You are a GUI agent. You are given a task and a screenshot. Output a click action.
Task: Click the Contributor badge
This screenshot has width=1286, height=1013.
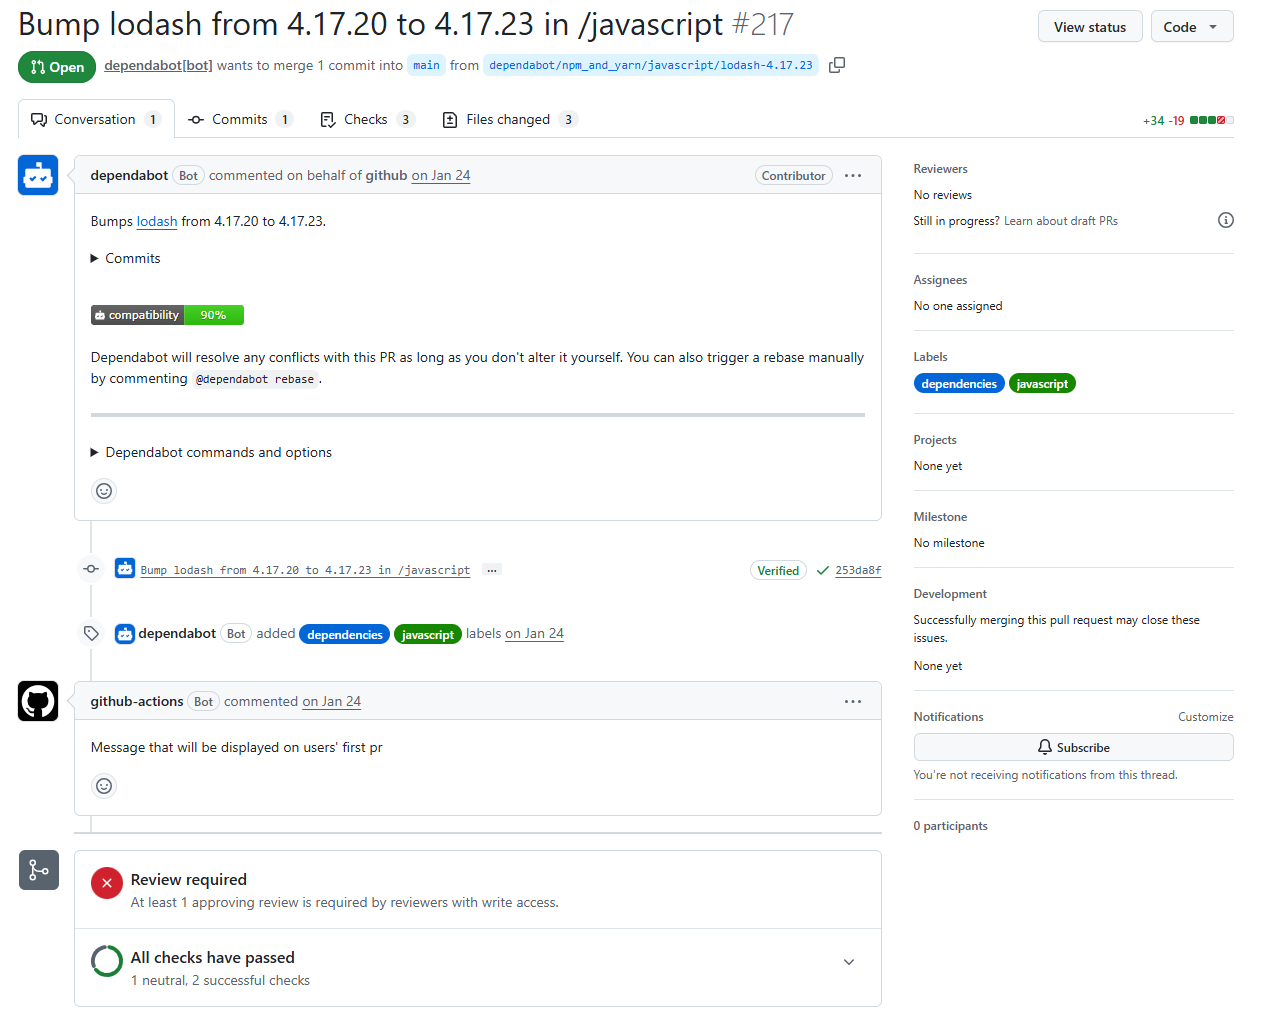point(794,175)
